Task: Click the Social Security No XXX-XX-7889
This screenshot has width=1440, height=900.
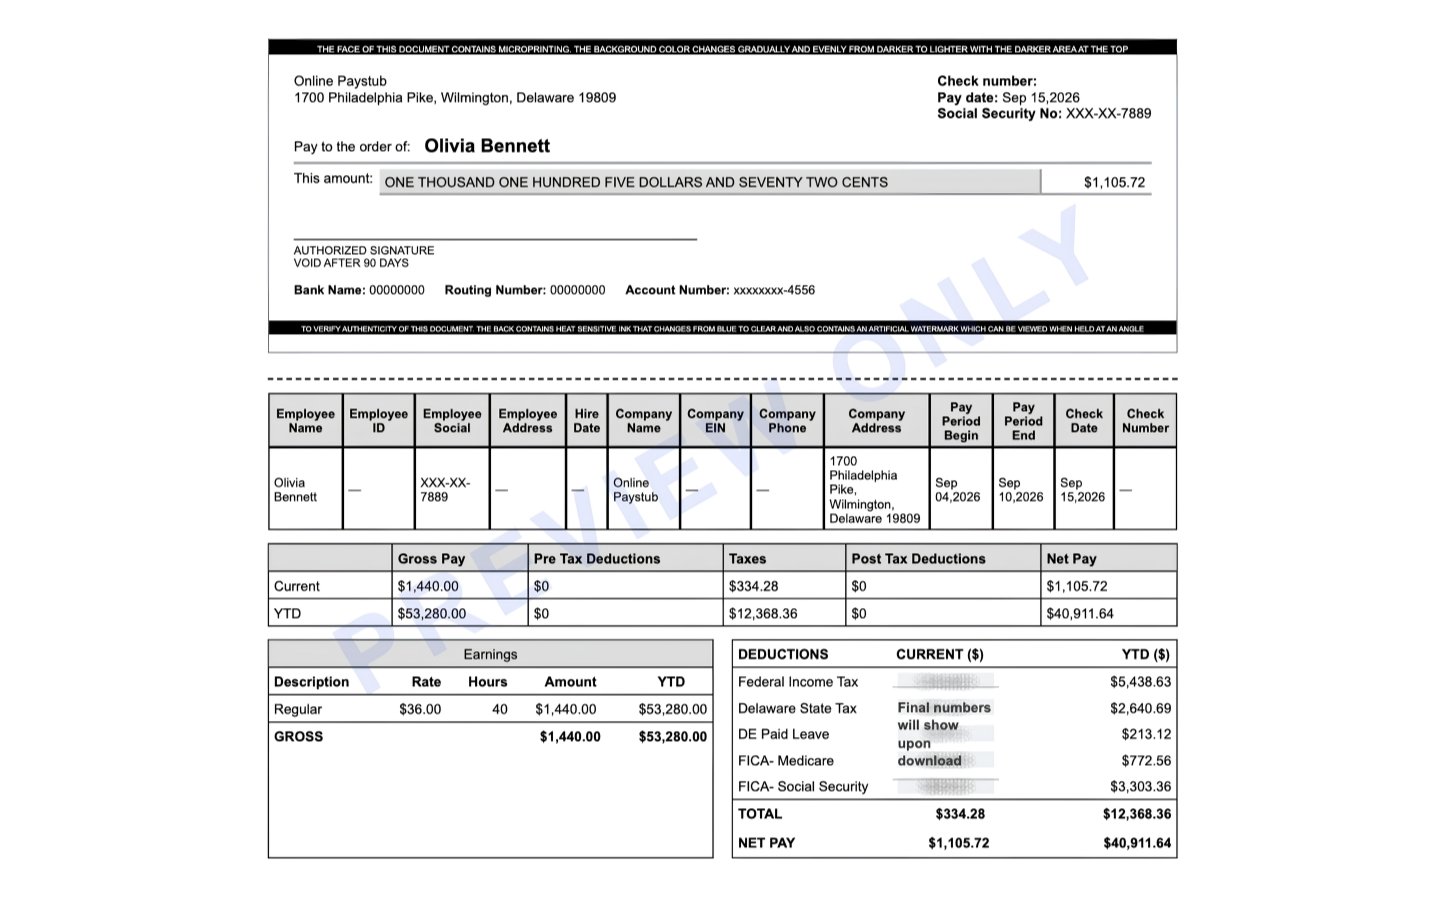Action: pyautogui.click(x=1044, y=113)
